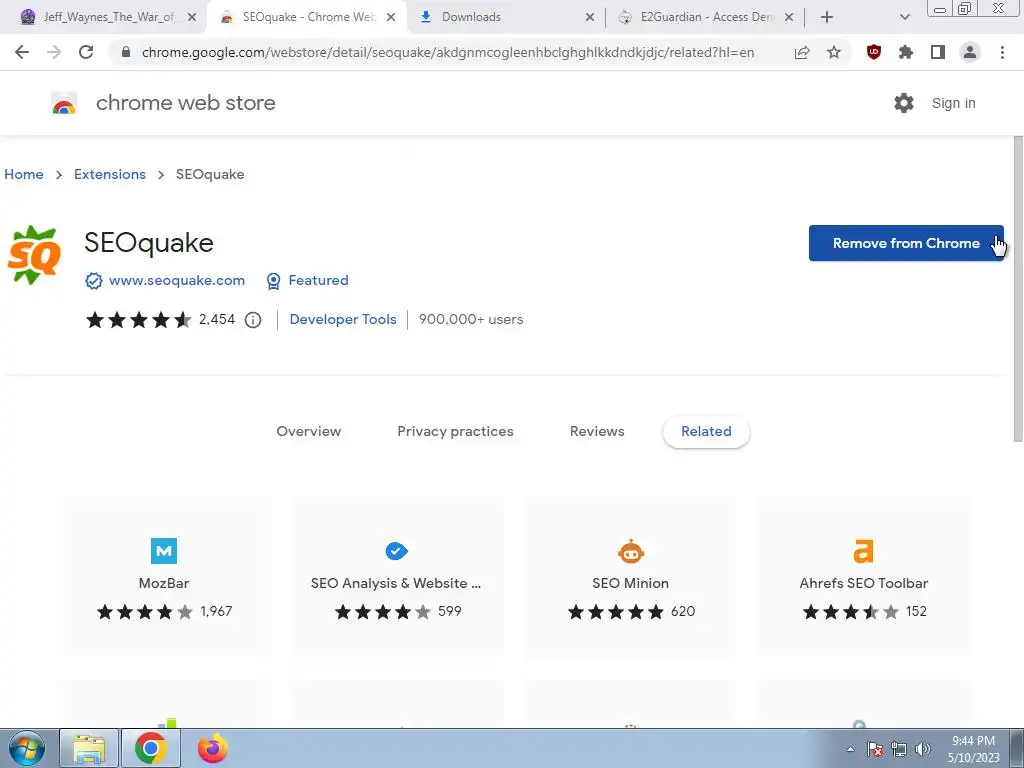Open Chrome Web Store settings gear
Viewport: 1024px width, 768px height.
(904, 103)
